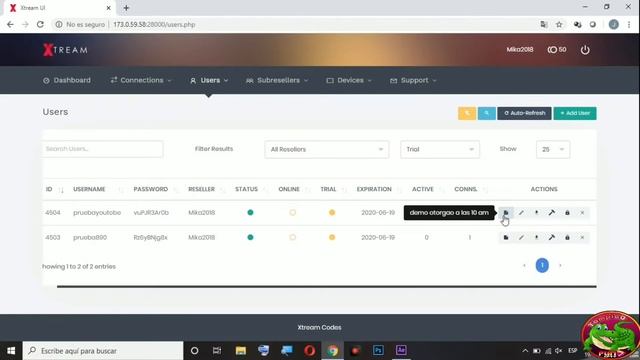Viewport: 640px width, 360px height.
Task: Expand the Support menu
Action: coord(413,80)
